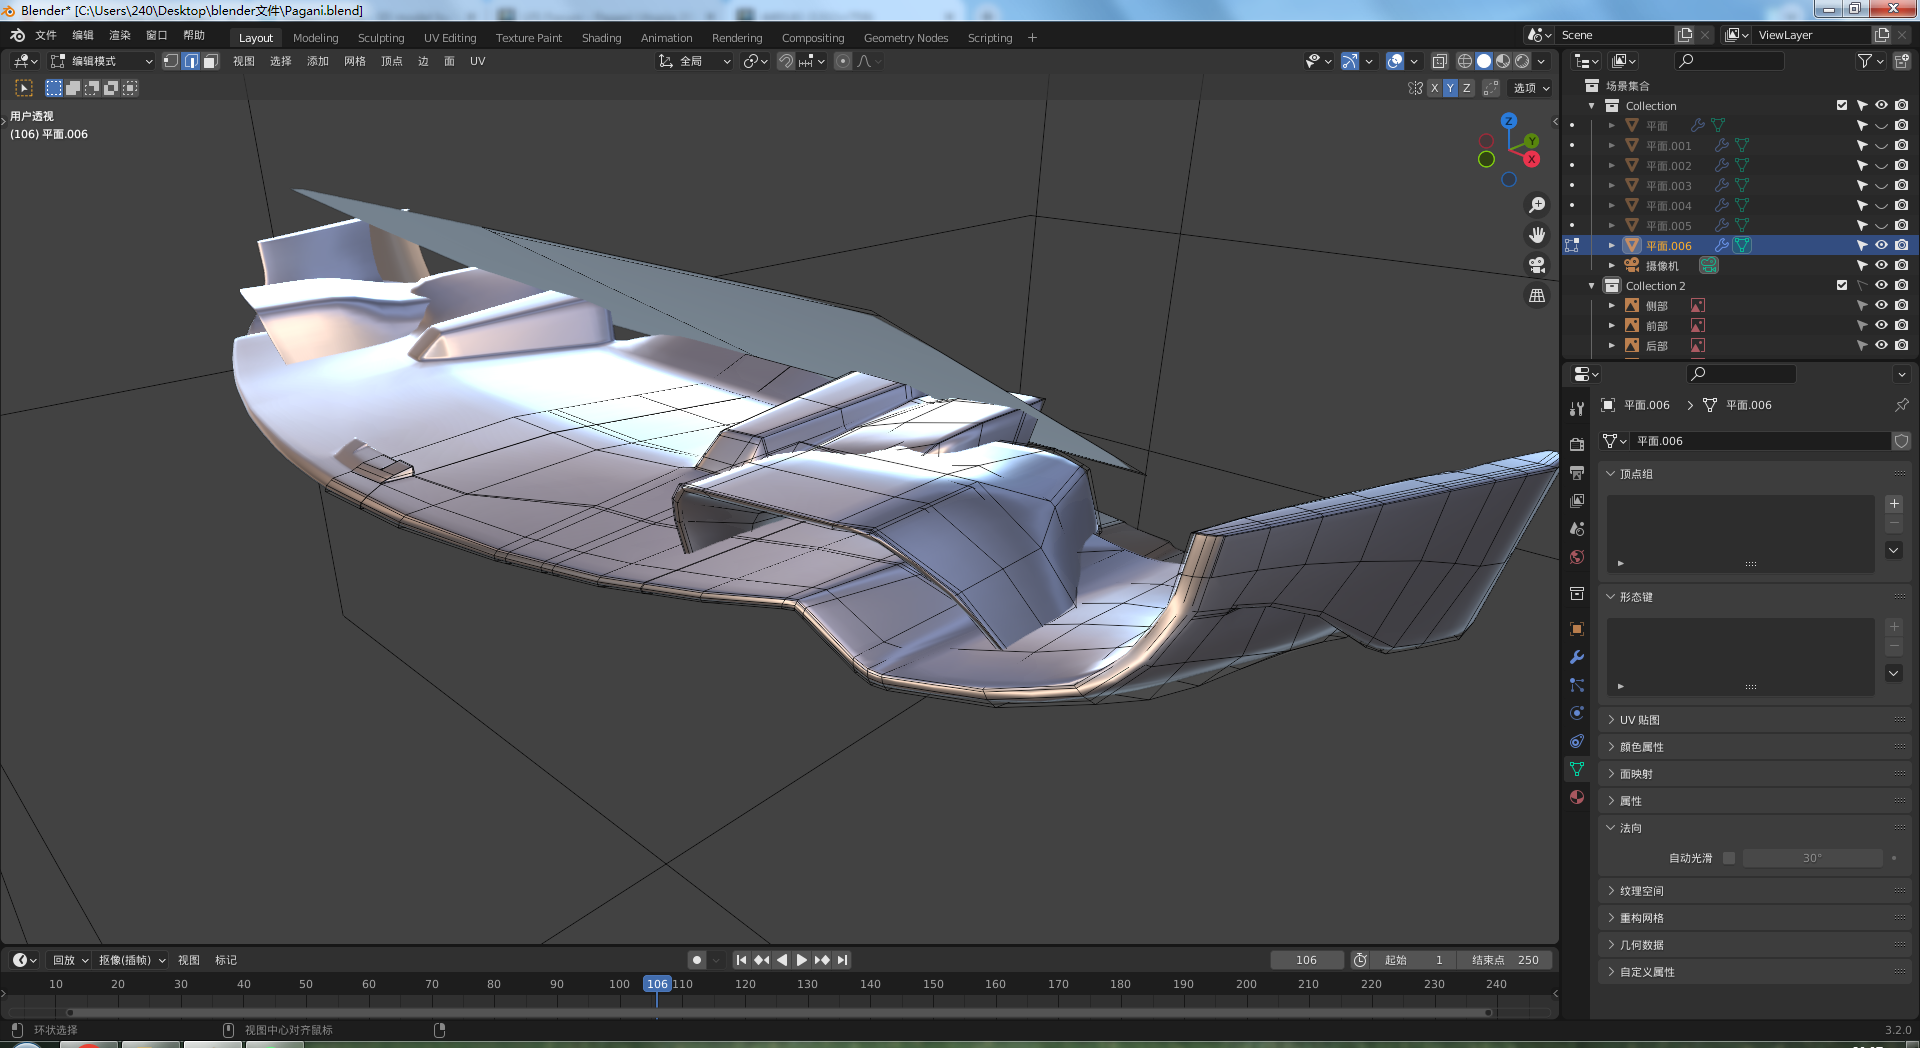Screen dimensions: 1920x1048
Task: Click the zoom view gizmo icon
Action: [1537, 205]
